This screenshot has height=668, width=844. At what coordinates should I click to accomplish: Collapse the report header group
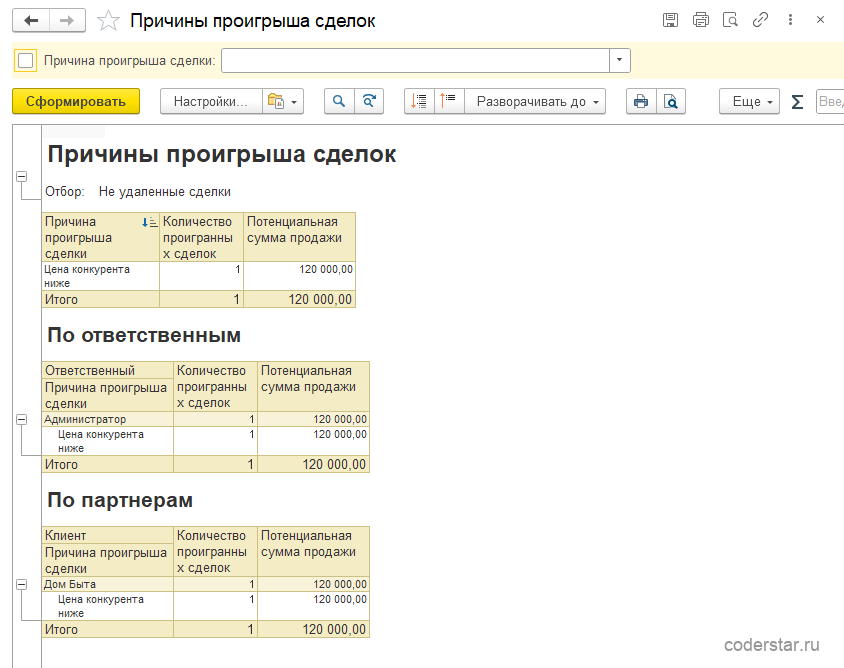pyautogui.click(x=22, y=176)
